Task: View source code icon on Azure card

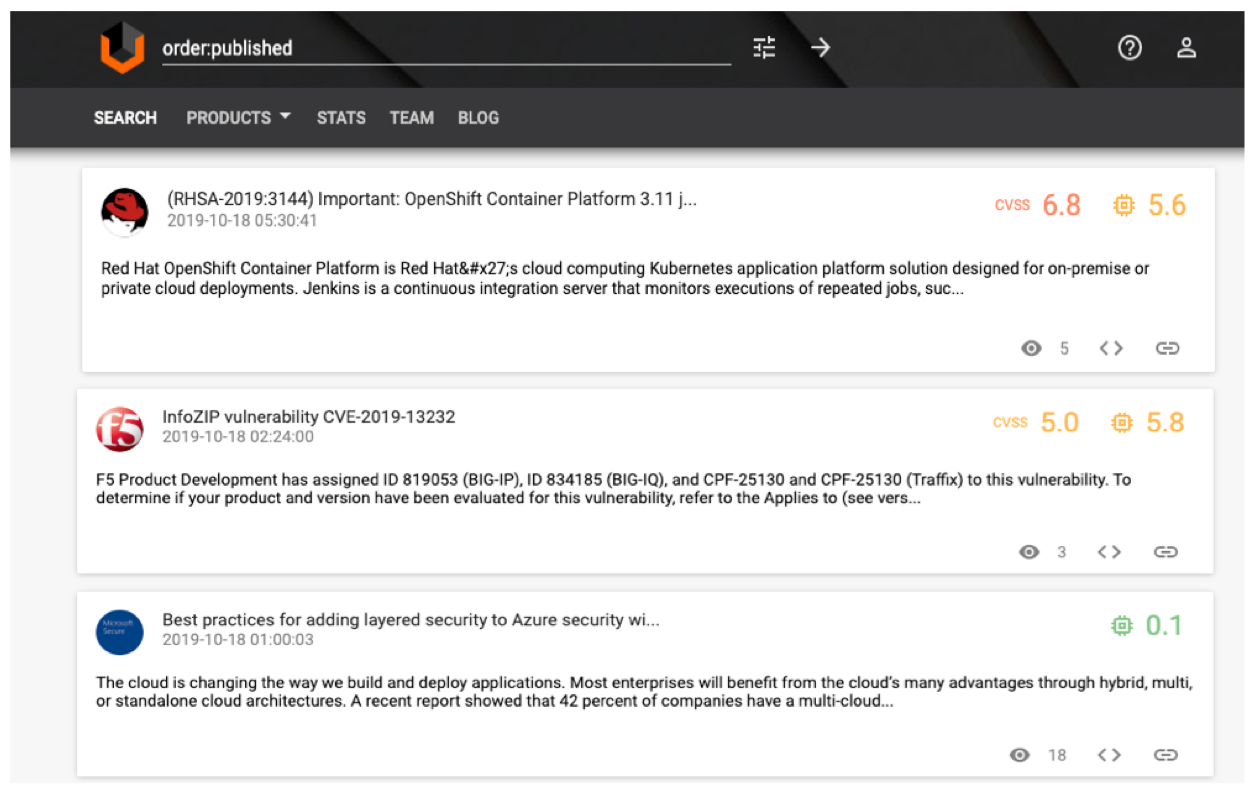Action: [1109, 755]
